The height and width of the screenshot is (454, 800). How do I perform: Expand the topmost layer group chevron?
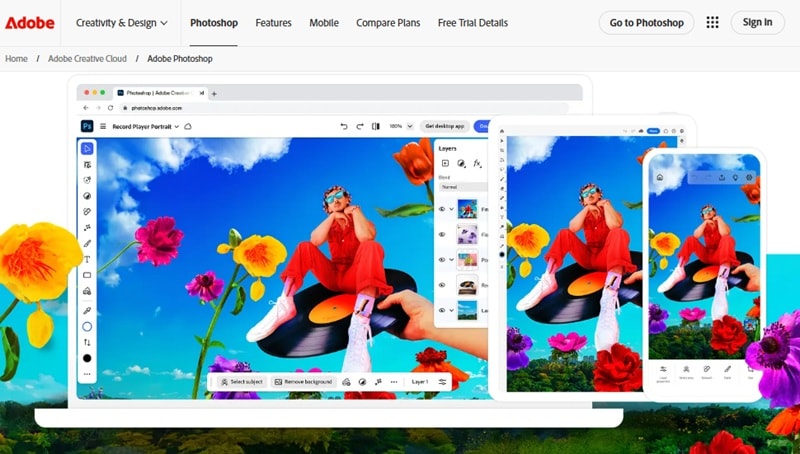(x=452, y=209)
